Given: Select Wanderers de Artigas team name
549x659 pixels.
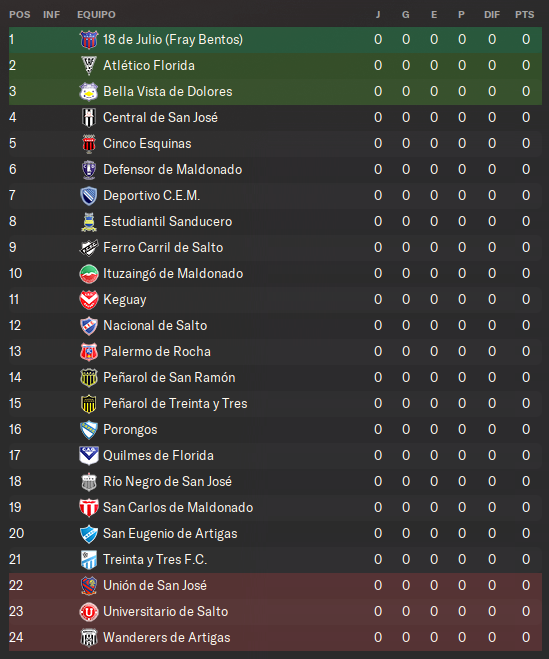Looking at the screenshot, I should tap(166, 638).
